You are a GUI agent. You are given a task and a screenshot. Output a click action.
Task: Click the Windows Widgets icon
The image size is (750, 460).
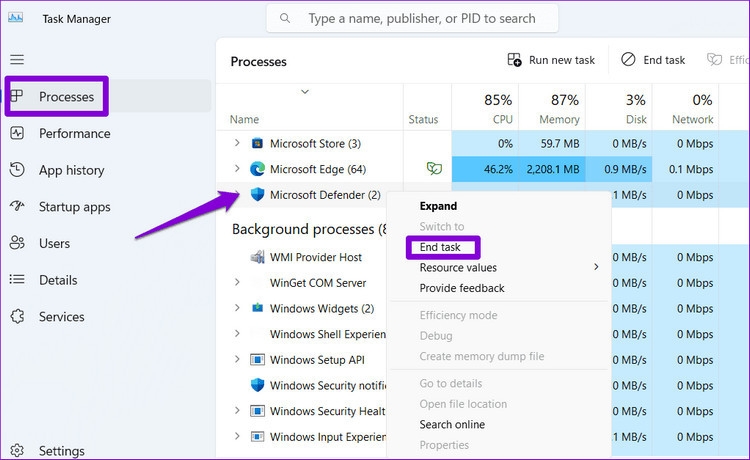tap(257, 307)
